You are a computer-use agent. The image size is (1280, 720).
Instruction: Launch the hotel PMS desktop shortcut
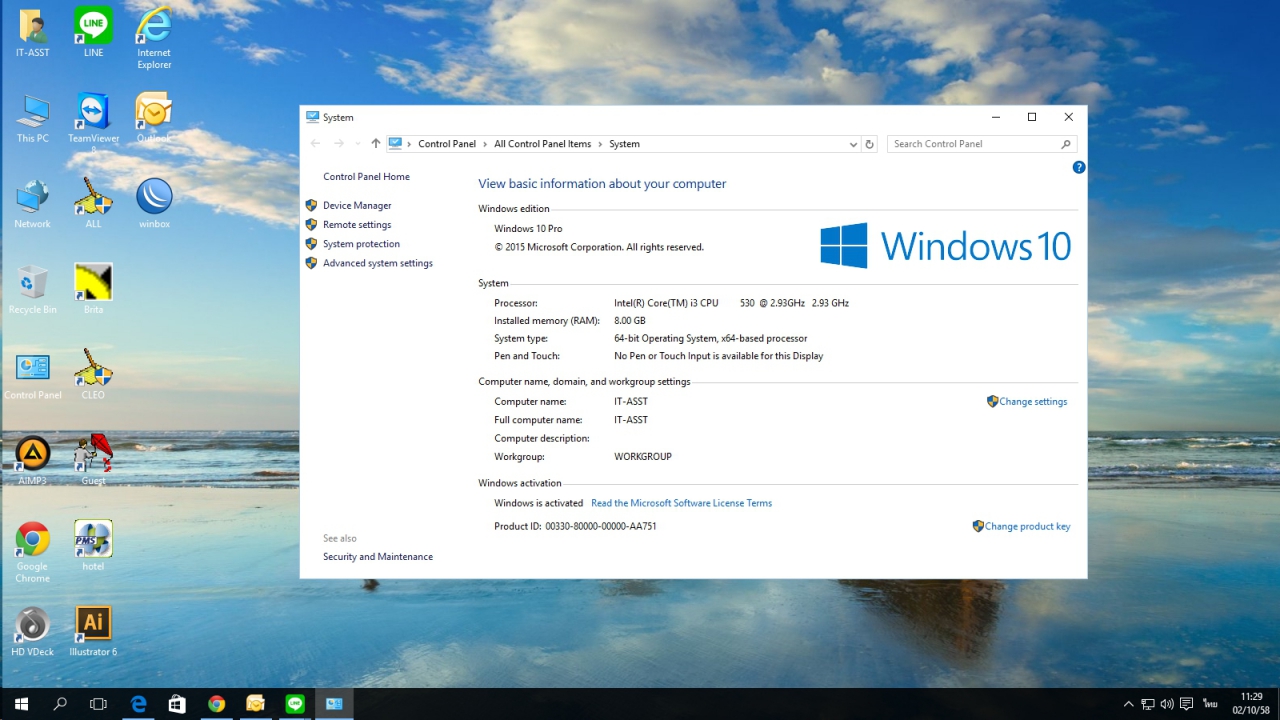tap(93, 547)
